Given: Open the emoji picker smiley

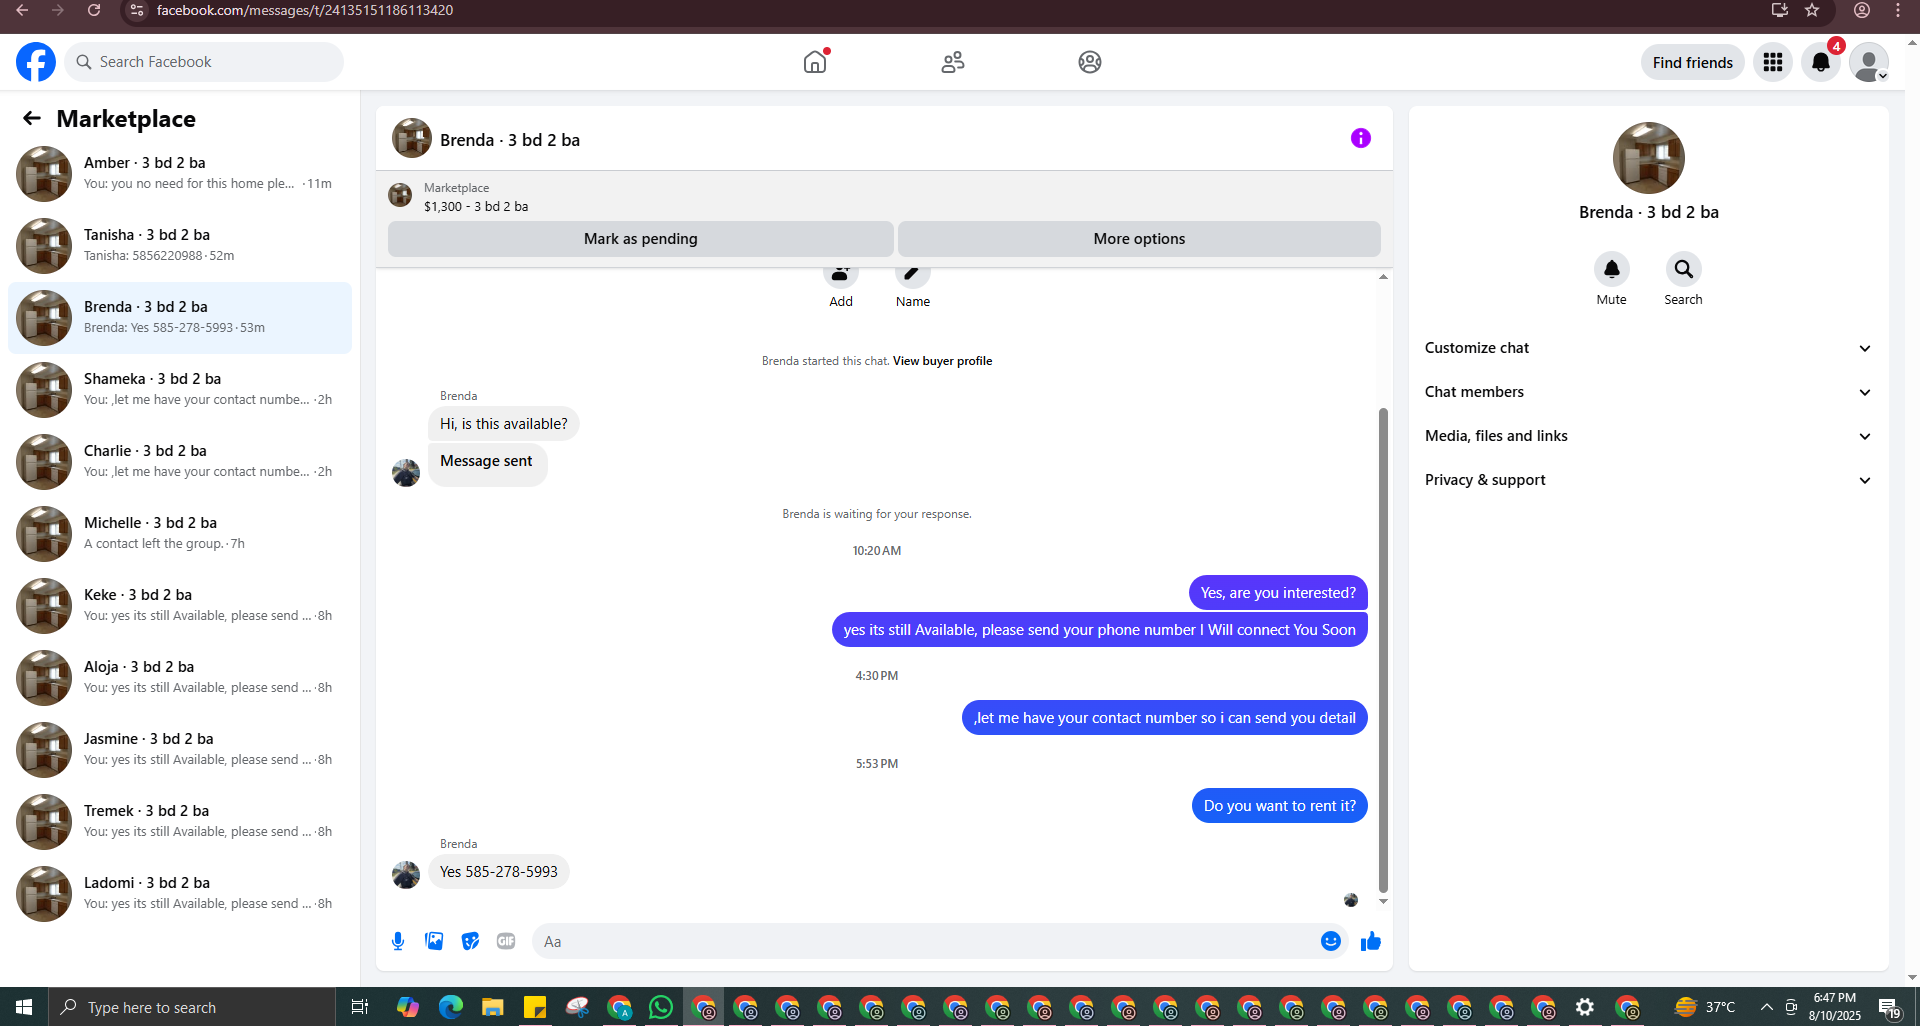Looking at the screenshot, I should (1331, 941).
